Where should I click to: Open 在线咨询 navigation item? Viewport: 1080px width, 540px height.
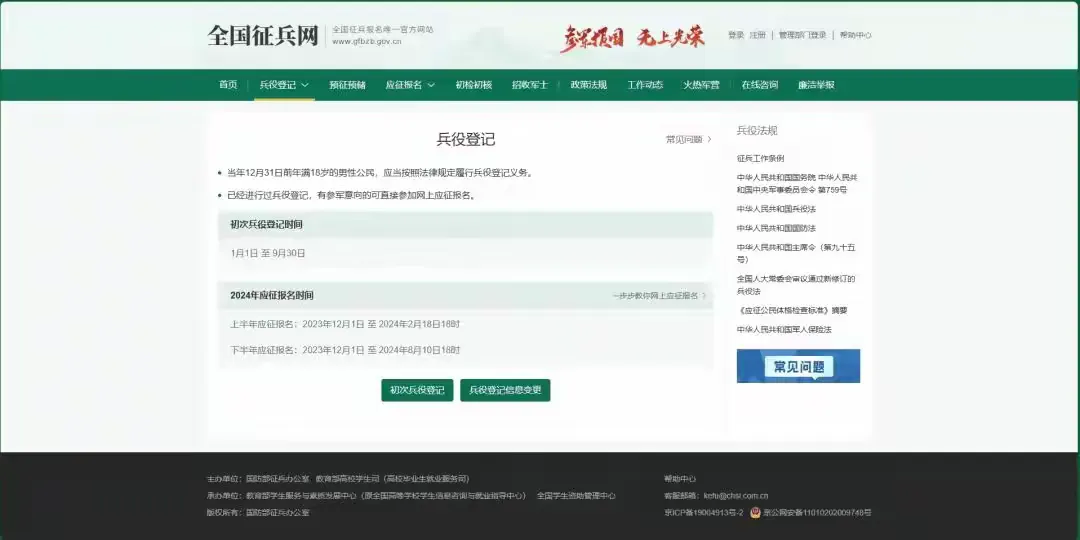pos(760,85)
